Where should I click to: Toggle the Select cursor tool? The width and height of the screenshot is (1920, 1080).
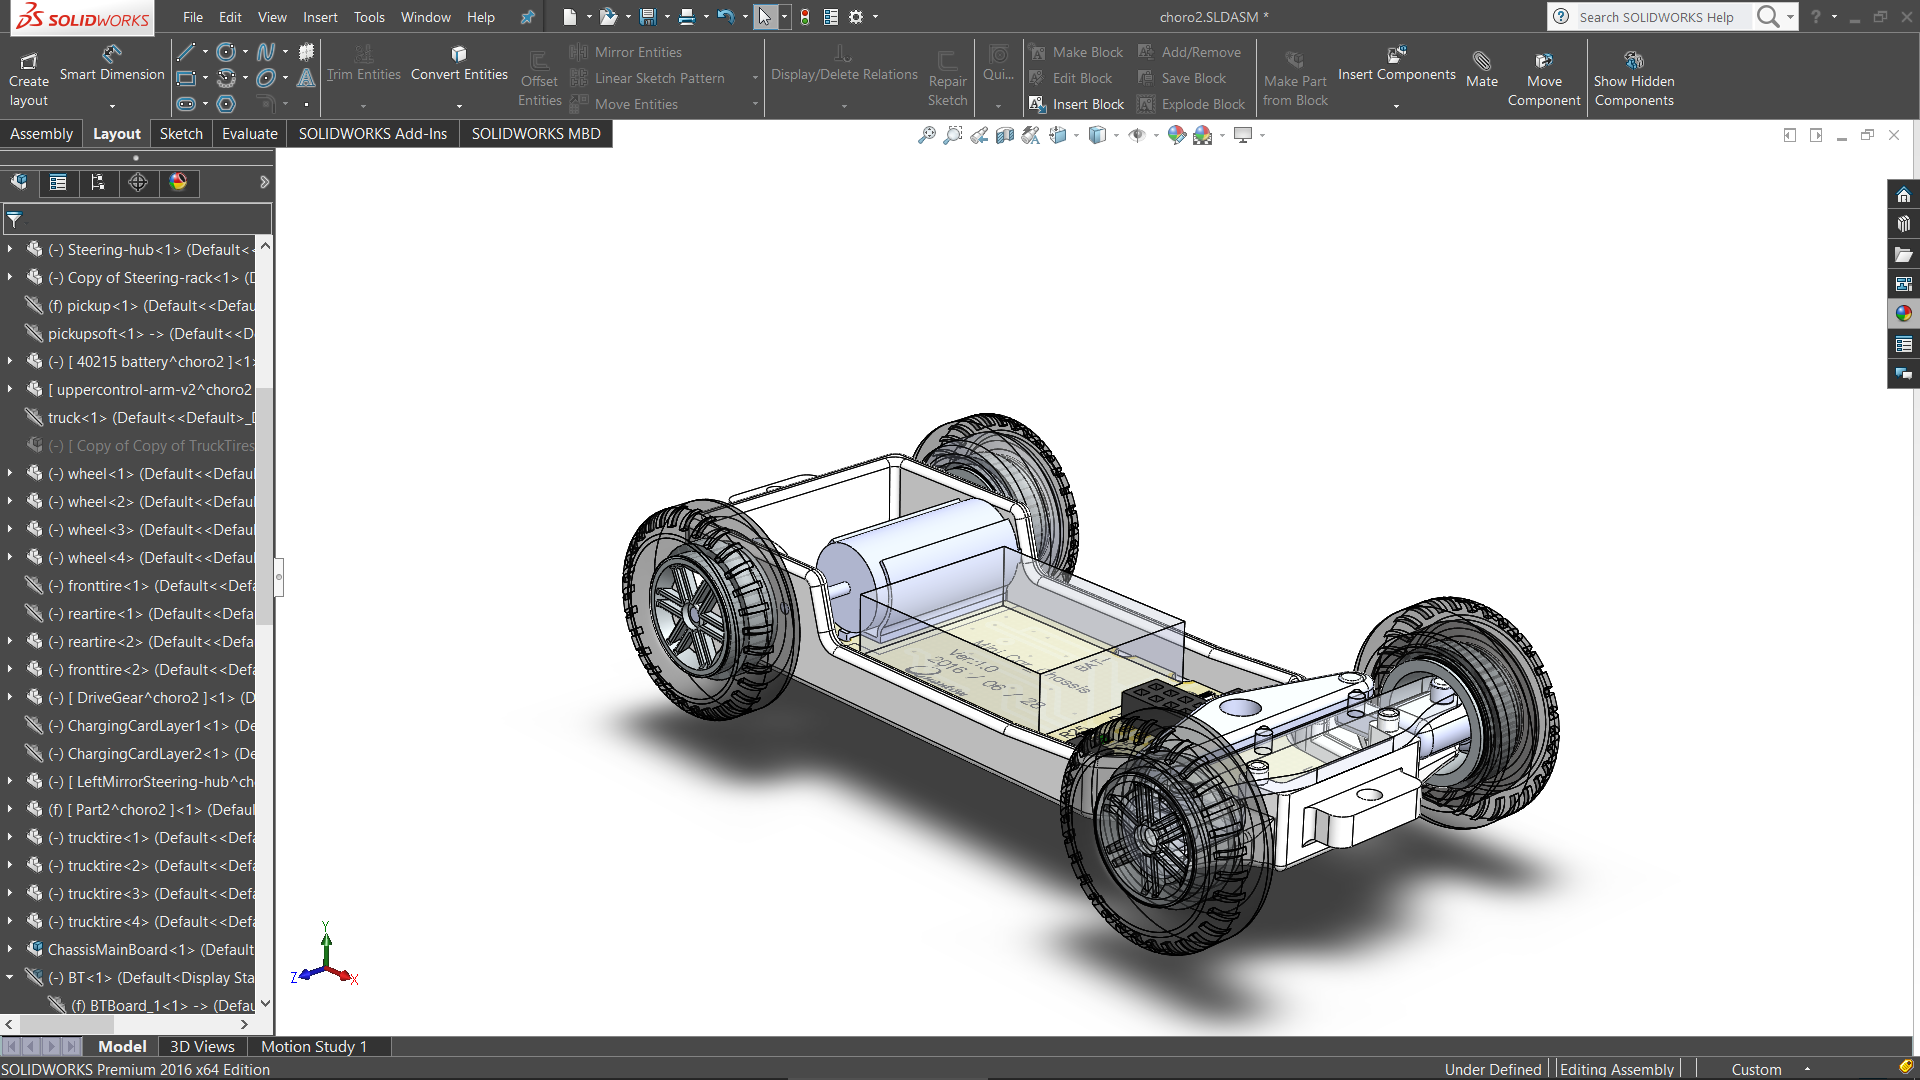point(764,17)
